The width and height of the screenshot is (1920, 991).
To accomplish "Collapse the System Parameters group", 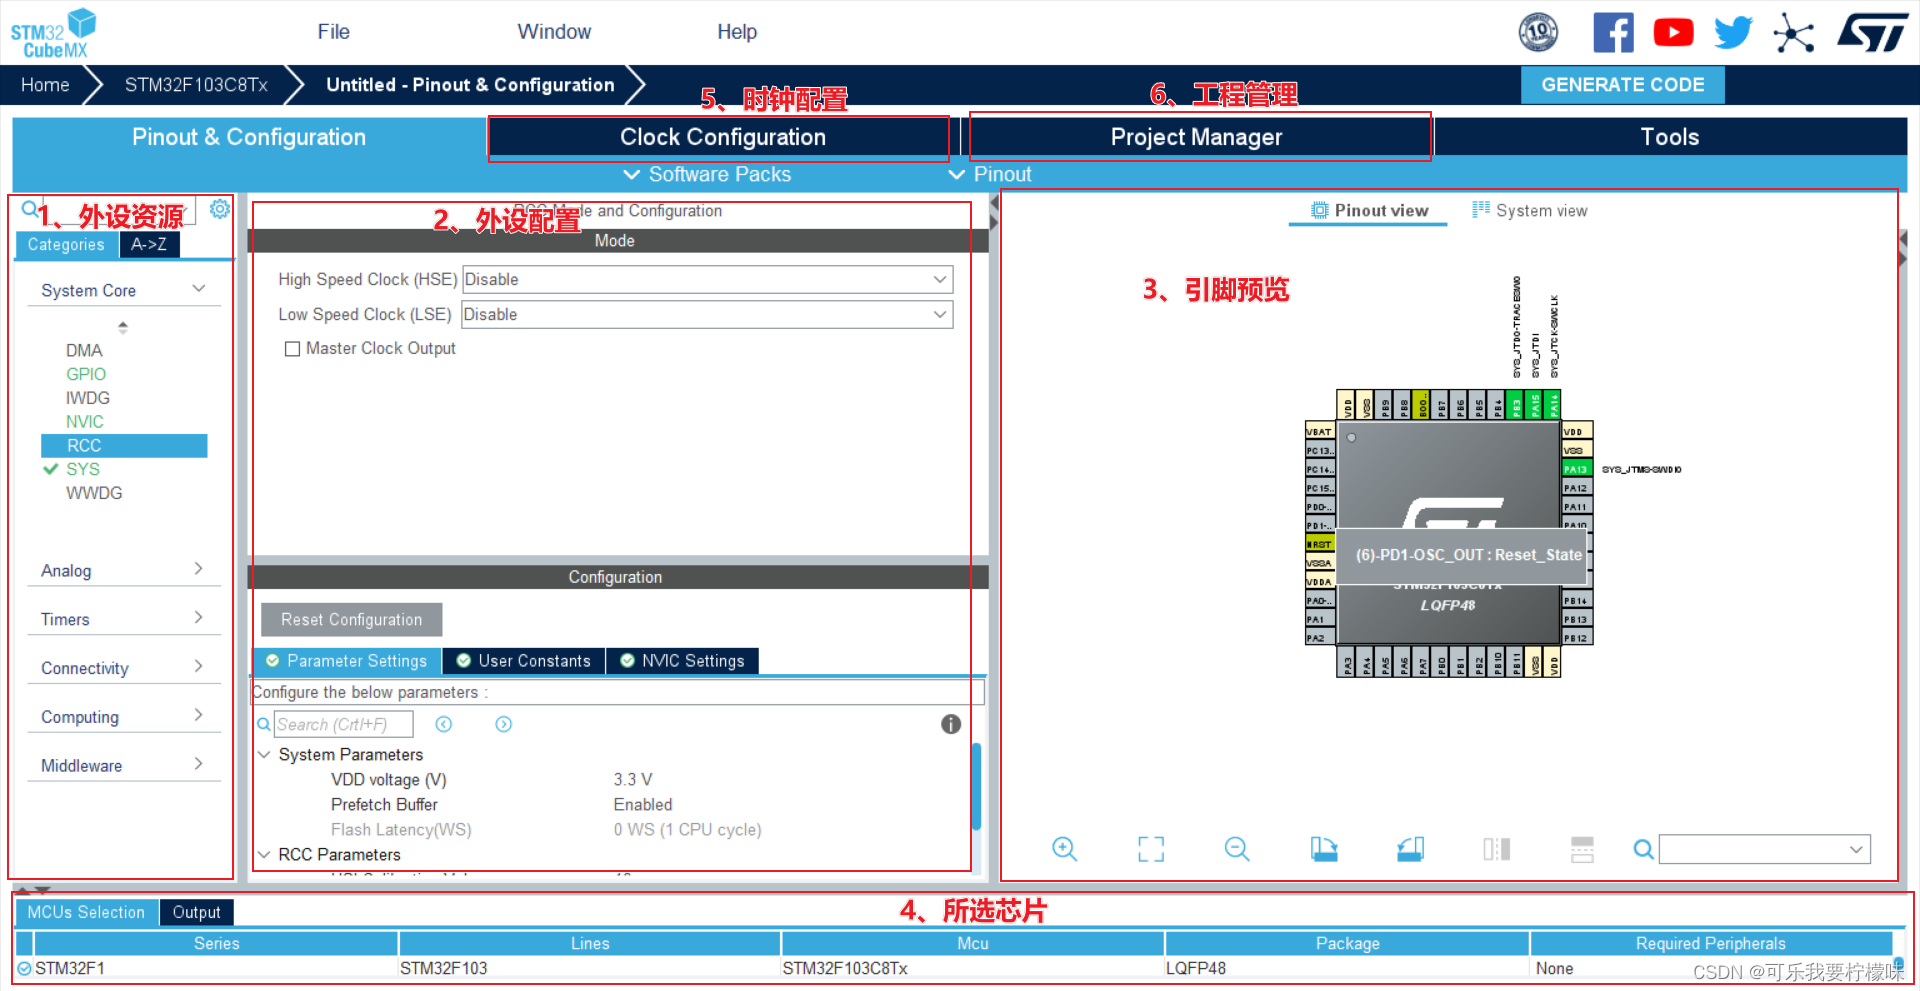I will 264,754.
